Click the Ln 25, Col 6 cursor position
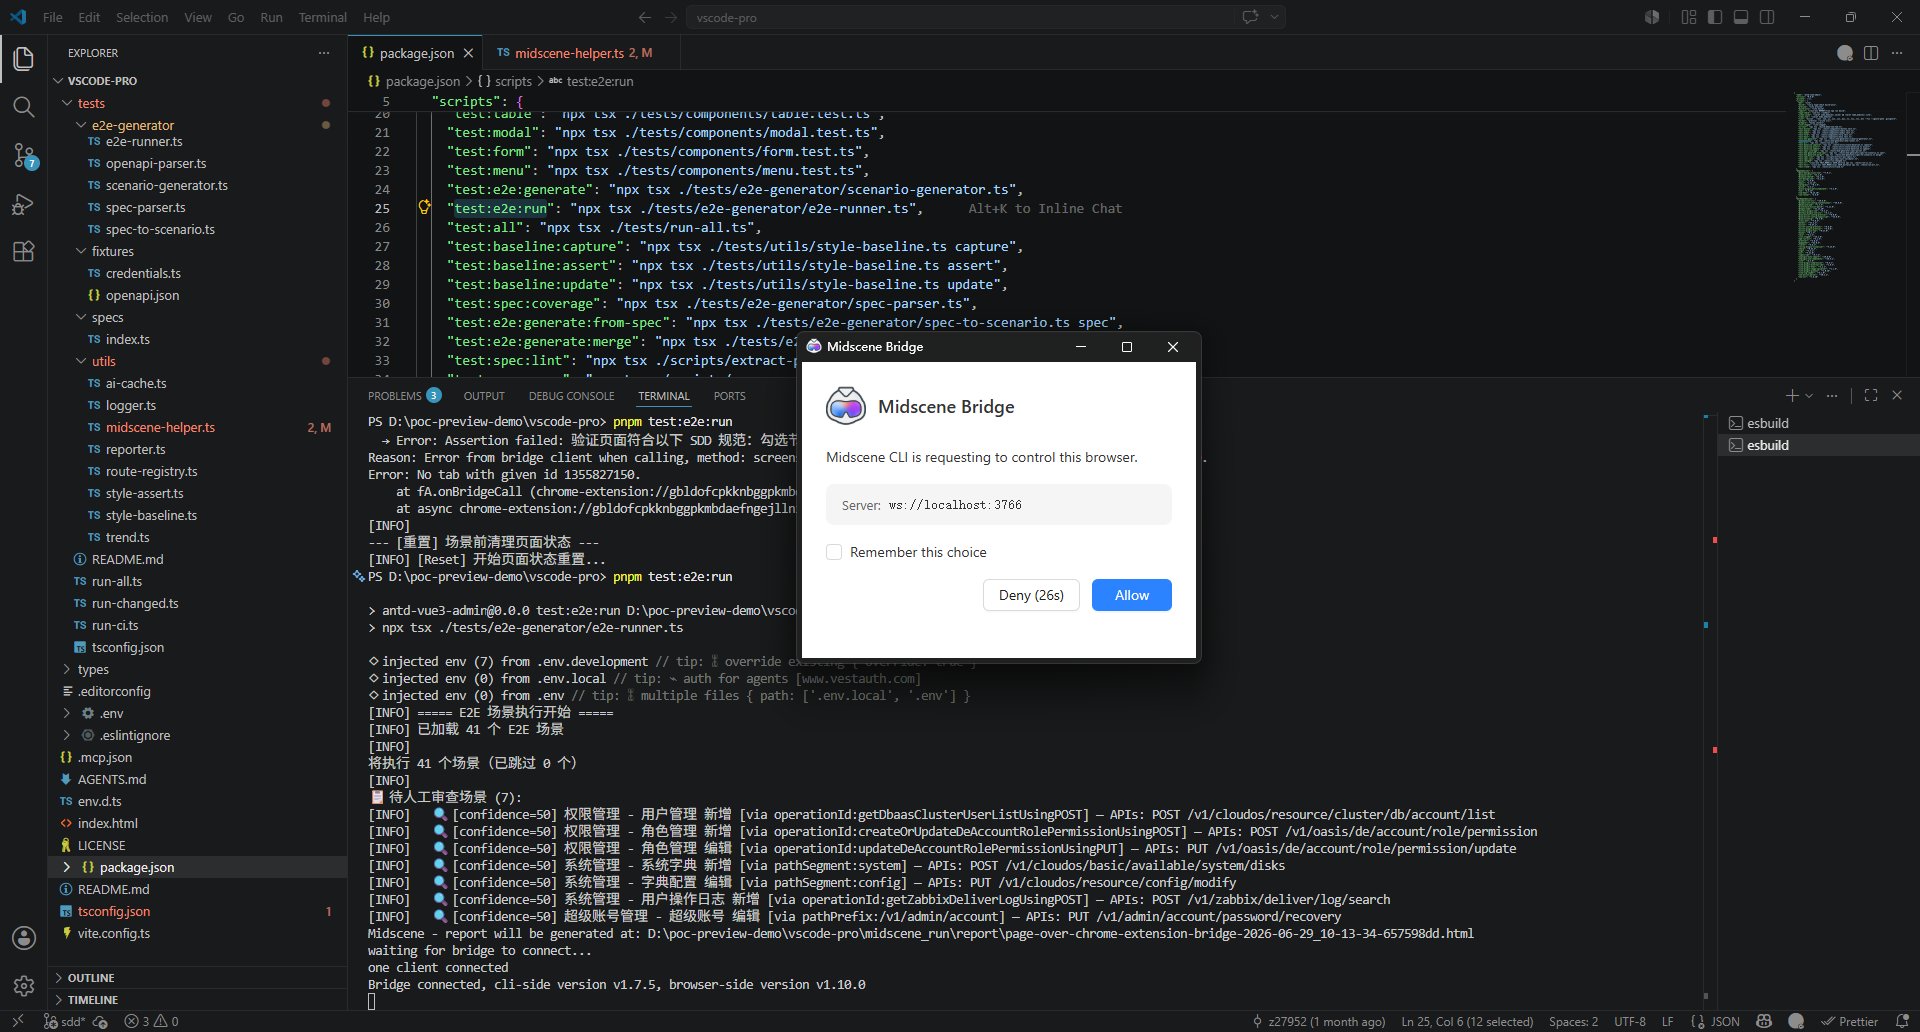1920x1032 pixels. [x=1467, y=1021]
